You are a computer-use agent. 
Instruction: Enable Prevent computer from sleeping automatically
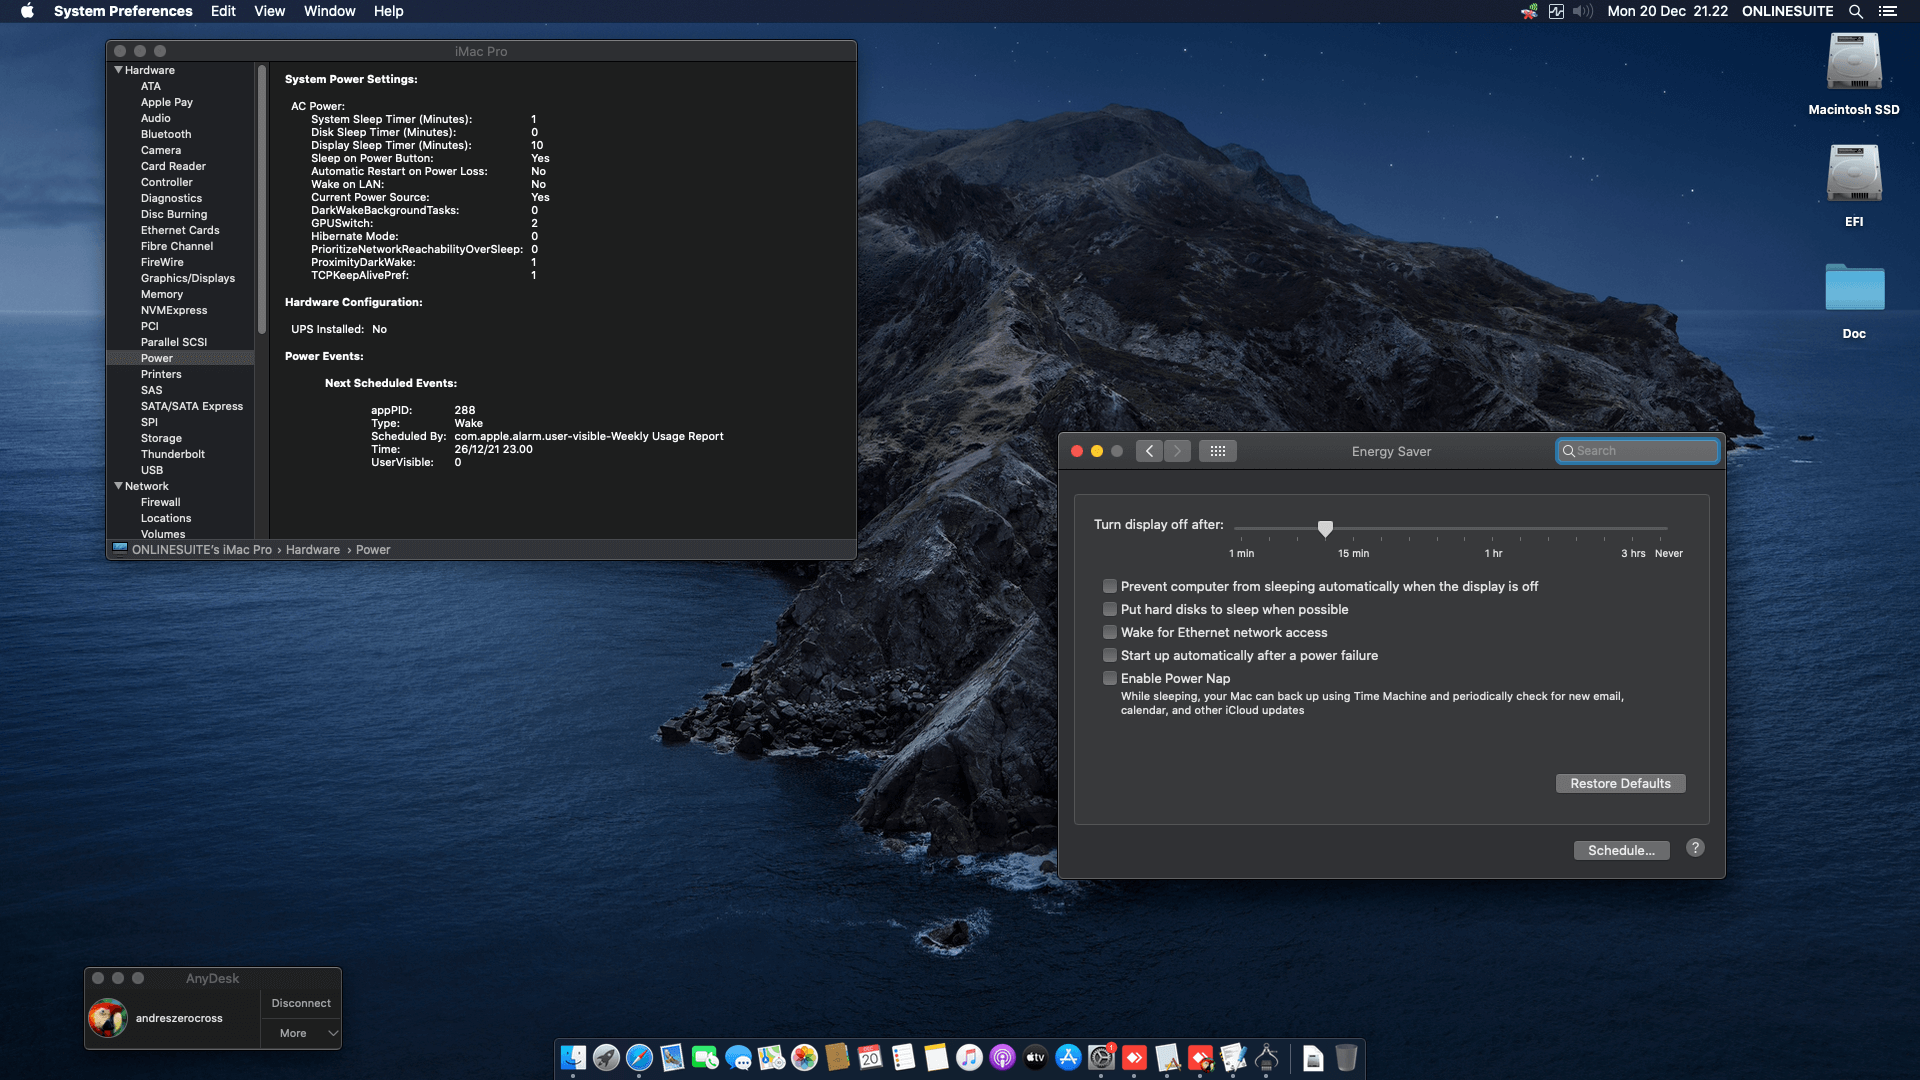click(1110, 586)
